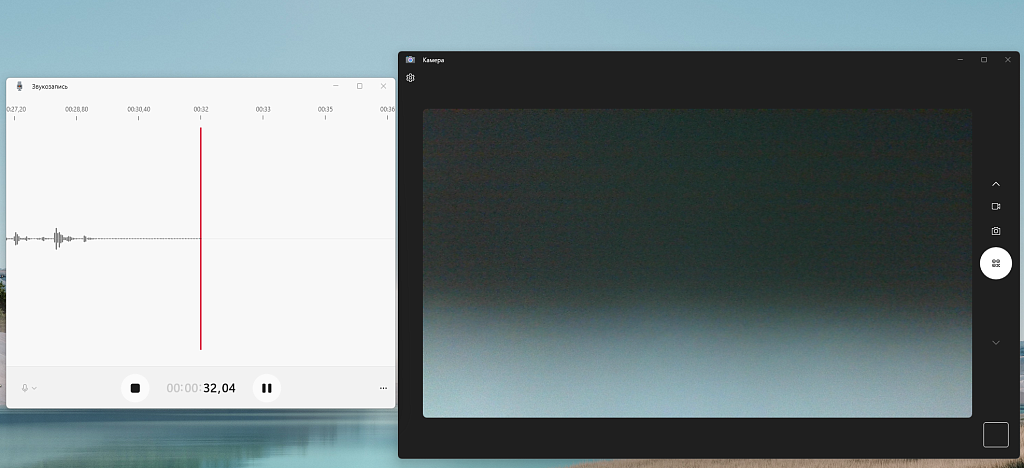Open the microphone selection dropdown
The width and height of the screenshot is (1024, 468).
point(29,388)
